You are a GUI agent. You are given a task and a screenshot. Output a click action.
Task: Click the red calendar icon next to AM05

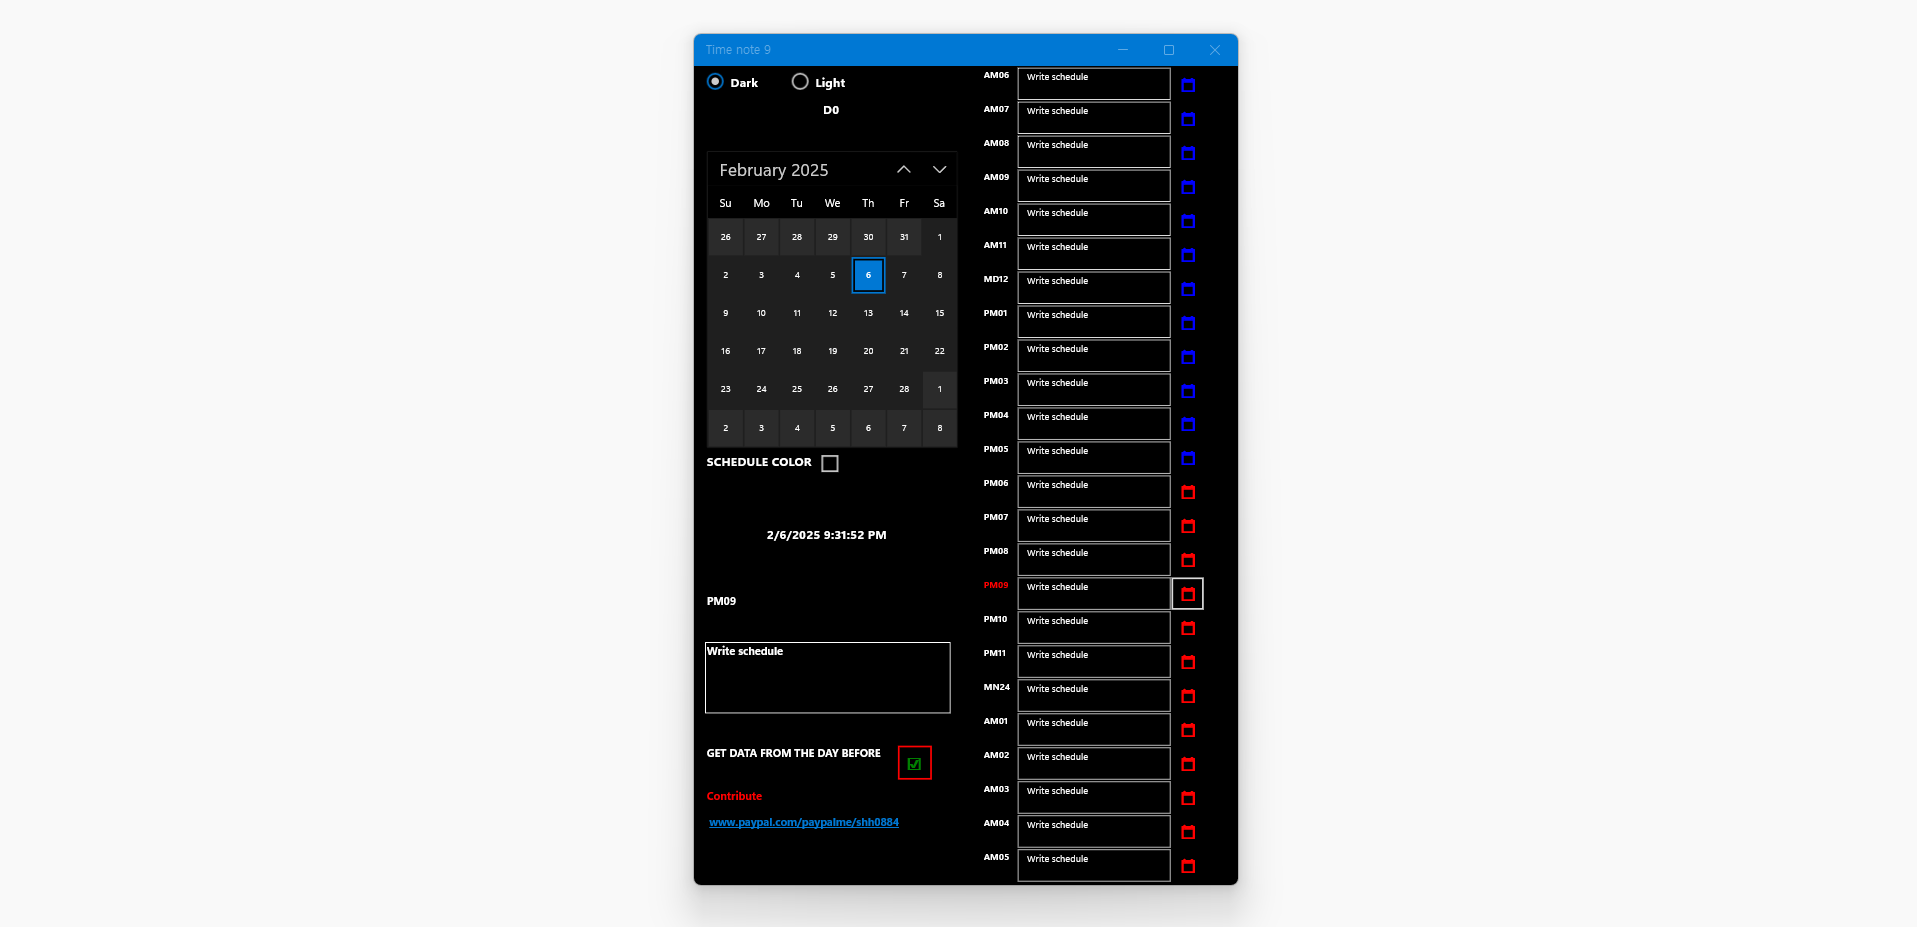tap(1188, 867)
